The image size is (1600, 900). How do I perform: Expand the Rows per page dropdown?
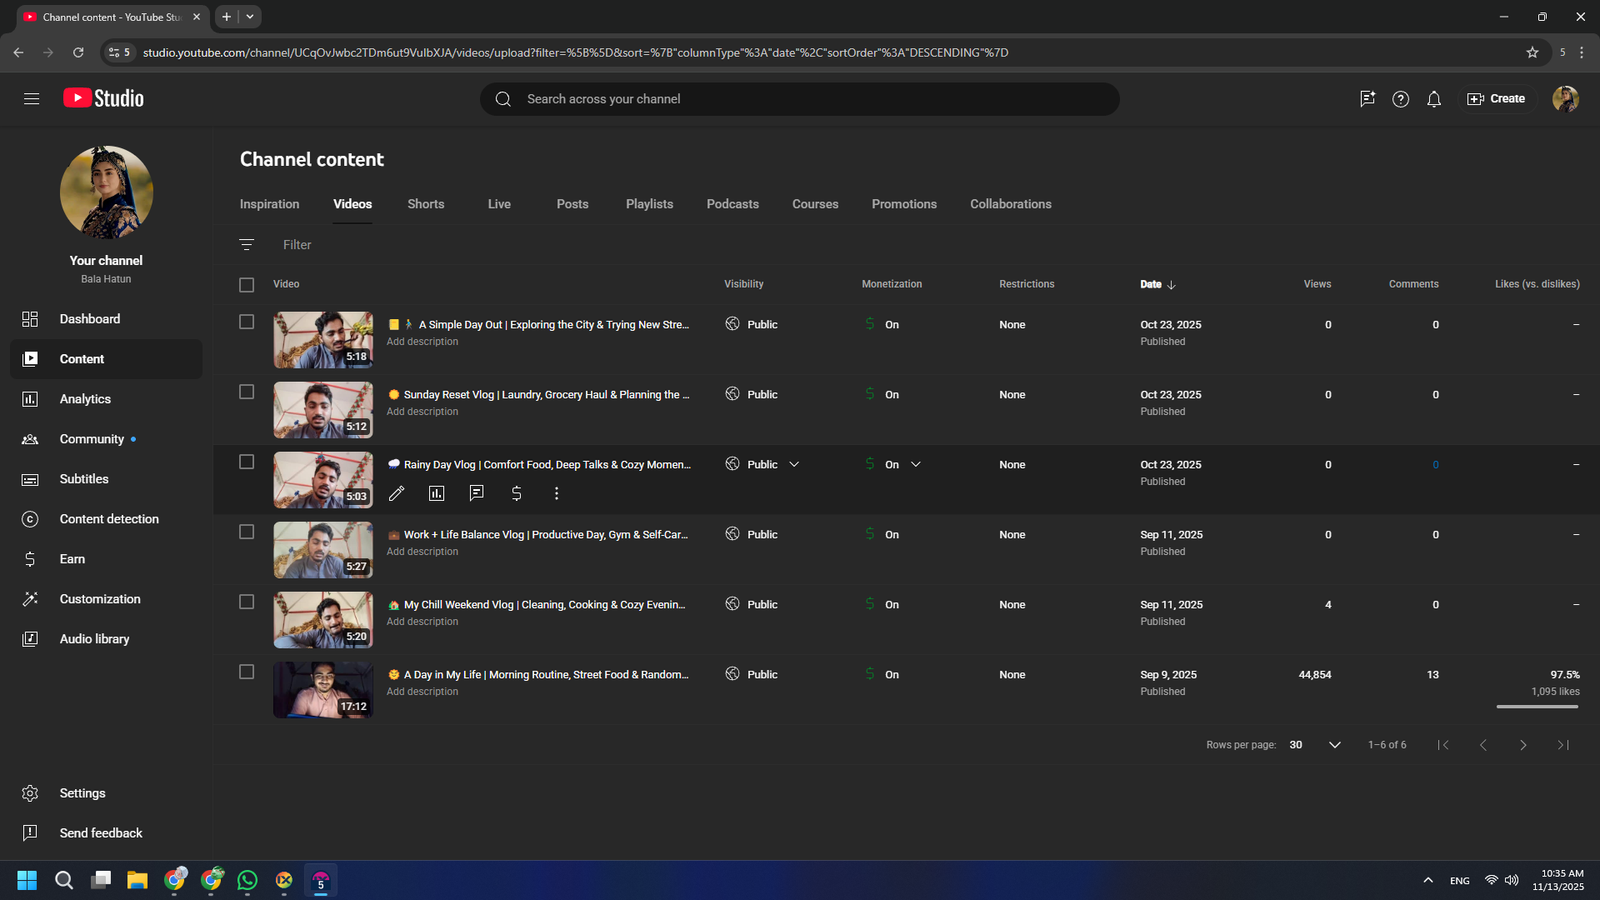pyautogui.click(x=1334, y=745)
